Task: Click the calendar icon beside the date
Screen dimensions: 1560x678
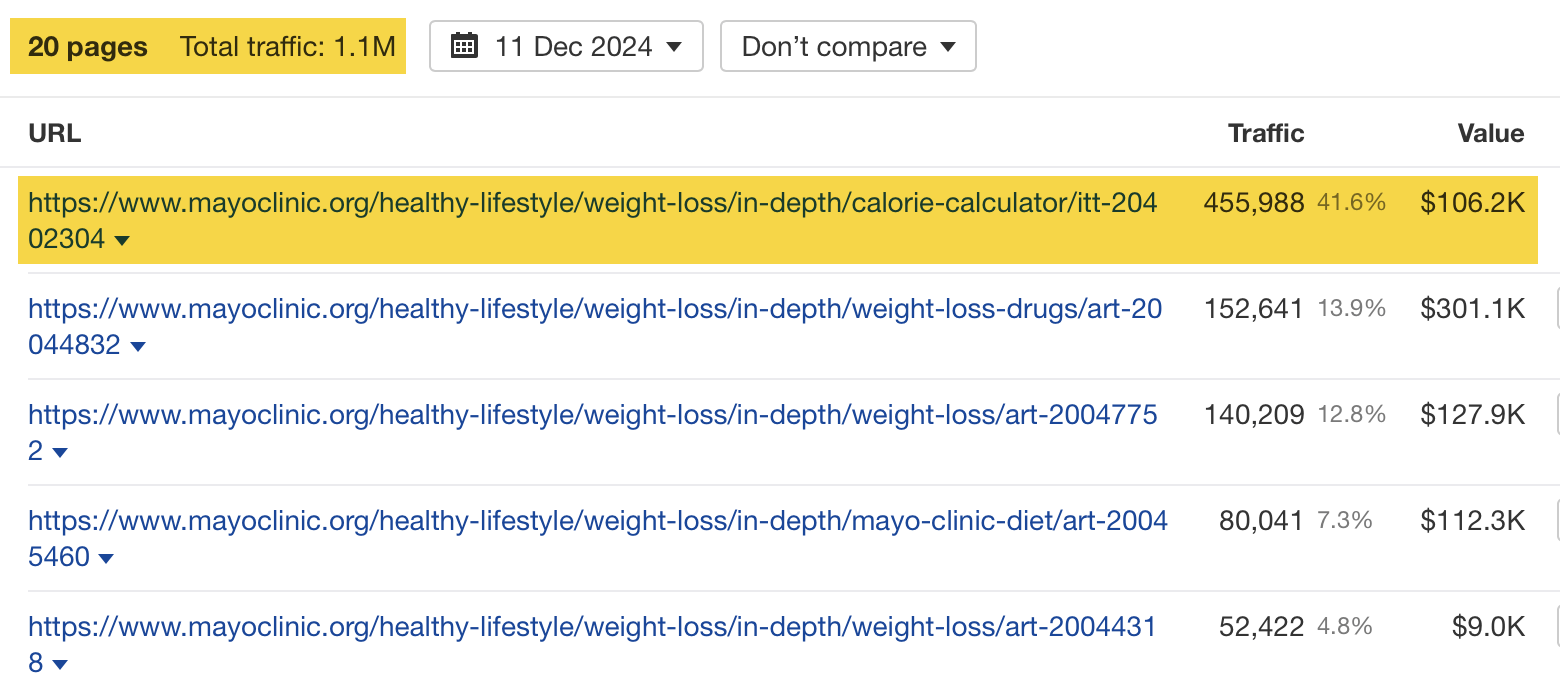Action: pyautogui.click(x=462, y=45)
